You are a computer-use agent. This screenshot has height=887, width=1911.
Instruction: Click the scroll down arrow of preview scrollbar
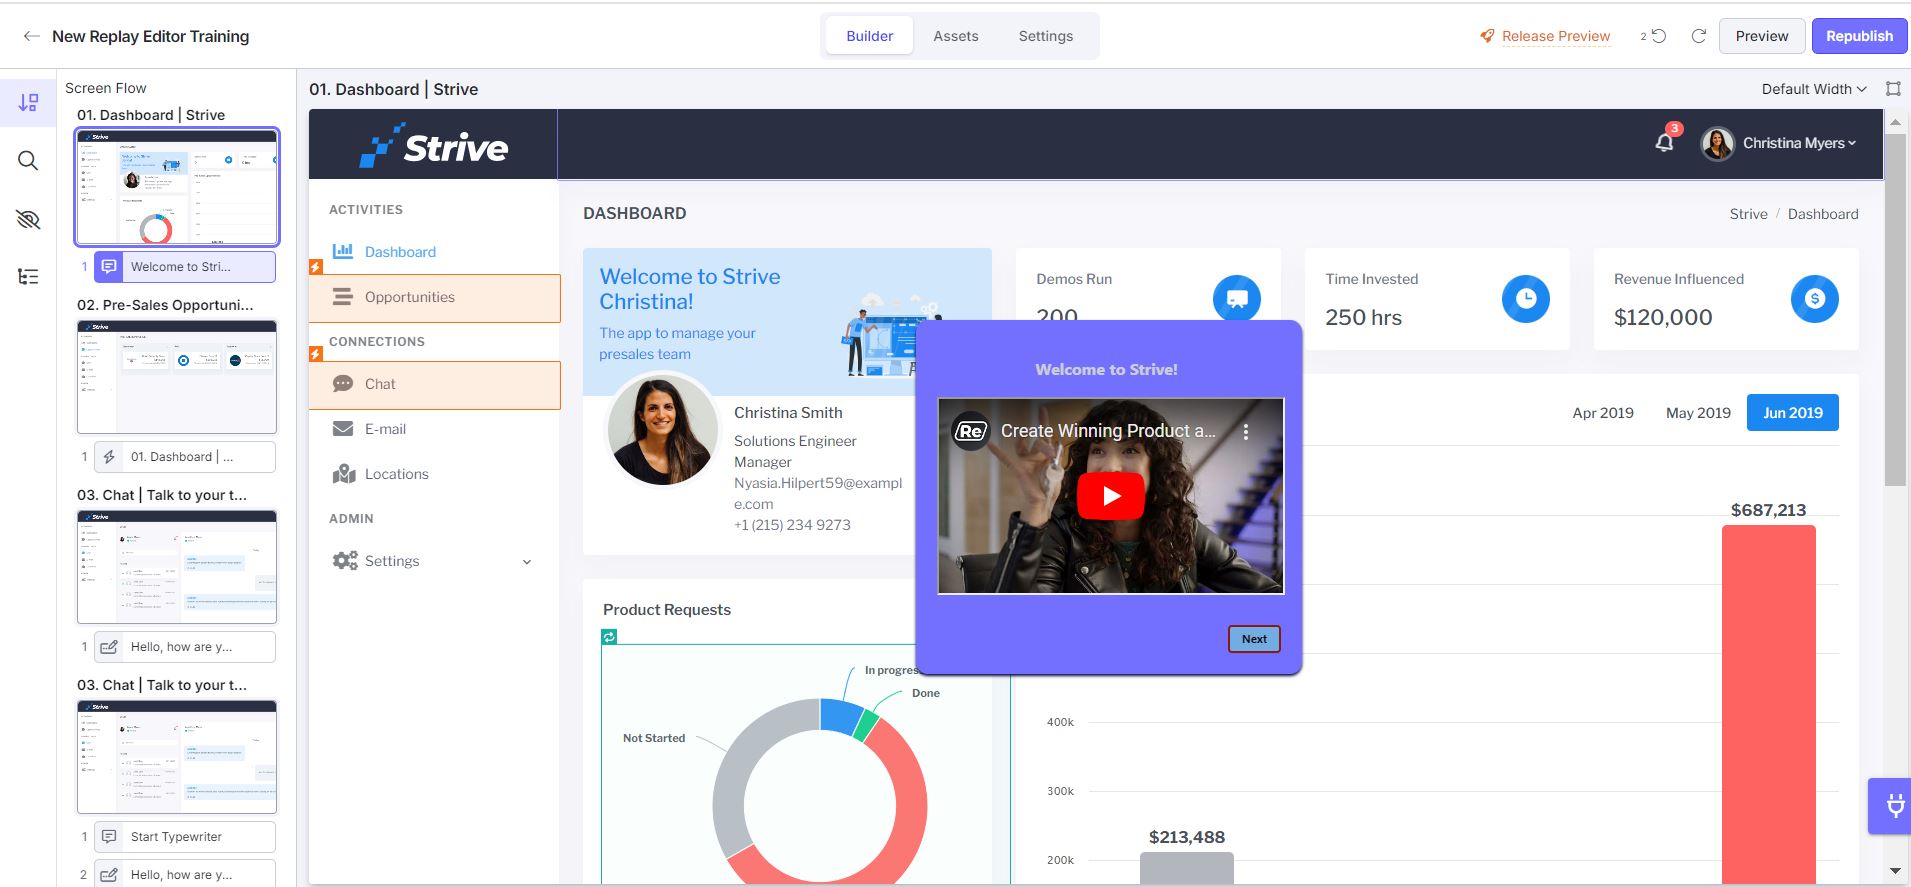(1895, 872)
